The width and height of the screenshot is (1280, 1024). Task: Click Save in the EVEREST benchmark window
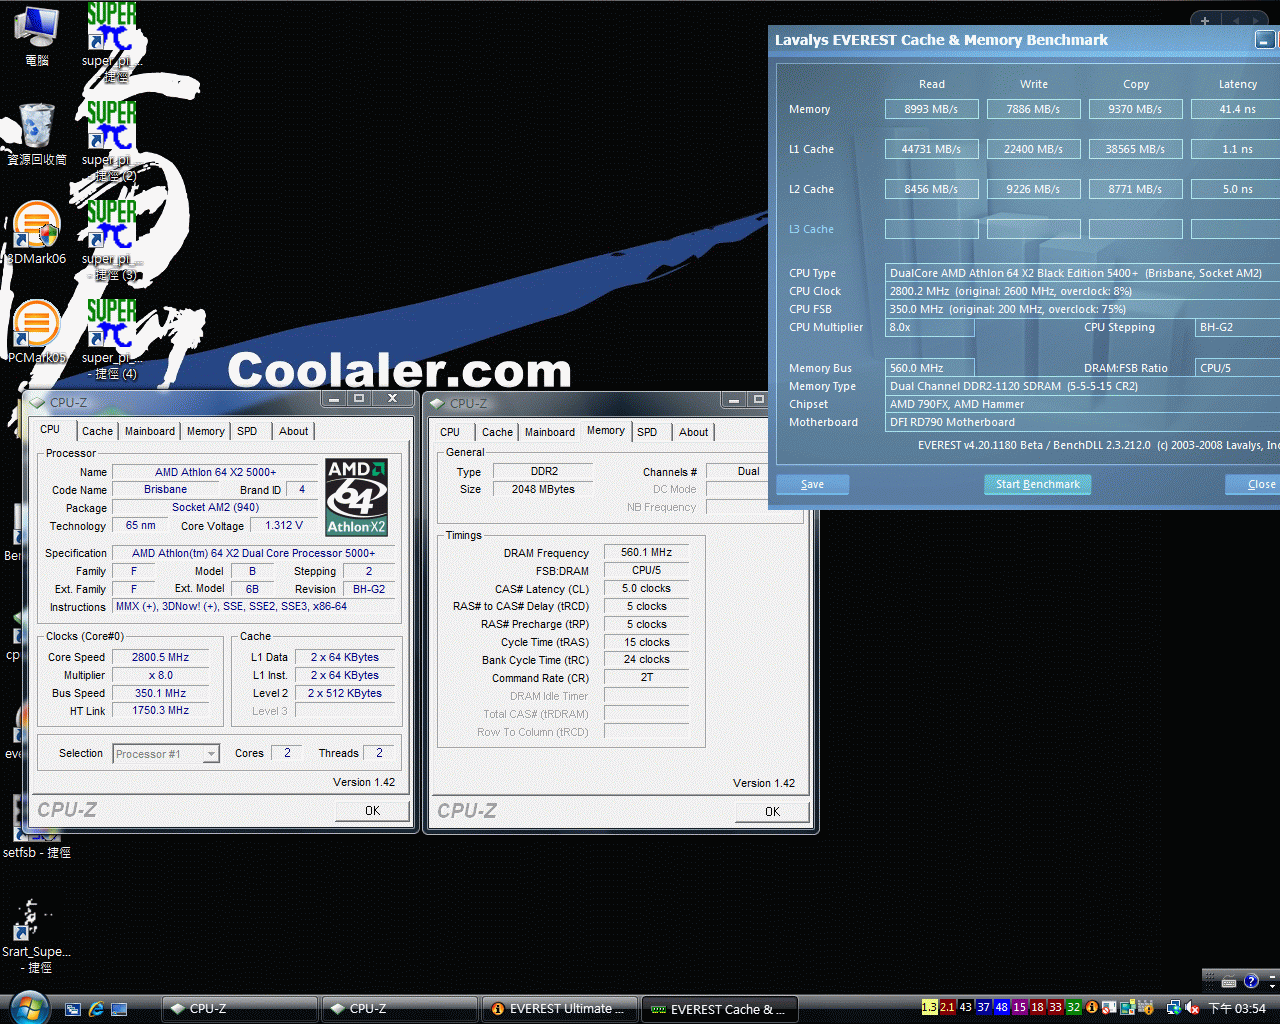[812, 484]
